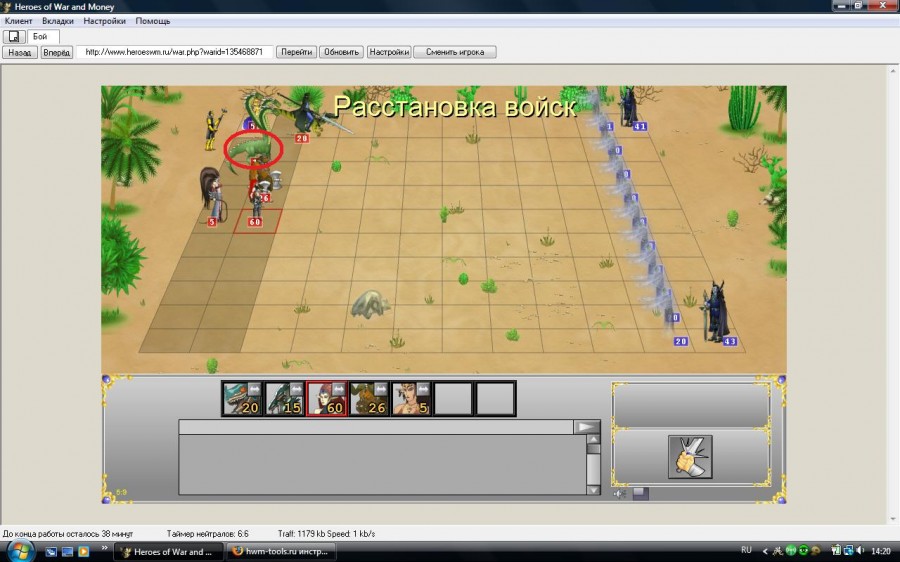
Task: Send chat message with the arrow button
Action: coord(587,427)
